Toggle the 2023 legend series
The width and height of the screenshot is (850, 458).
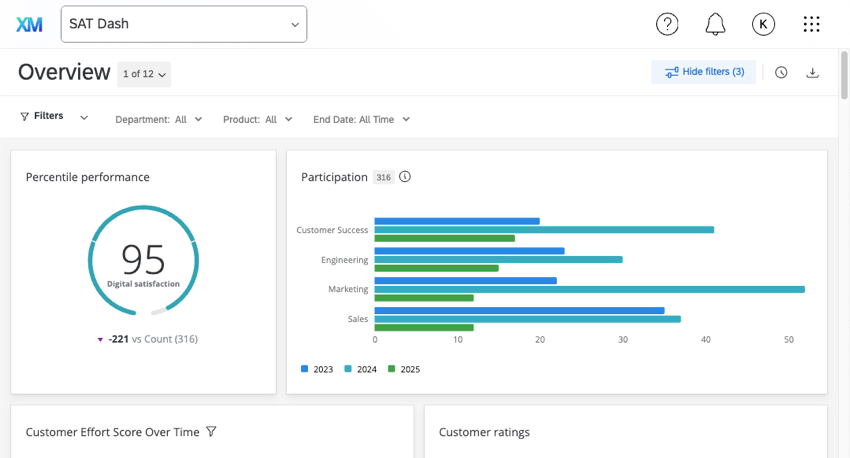[x=317, y=369]
